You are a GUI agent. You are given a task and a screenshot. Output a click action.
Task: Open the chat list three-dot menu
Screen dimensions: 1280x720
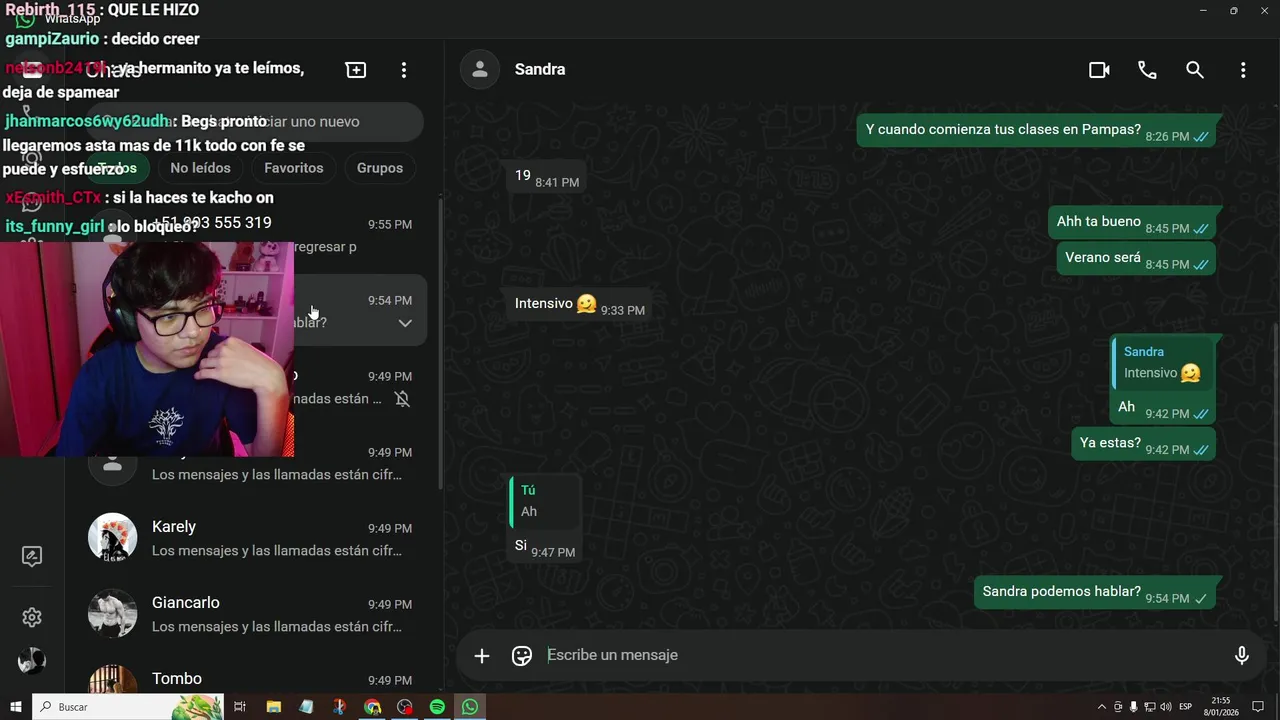point(404,70)
